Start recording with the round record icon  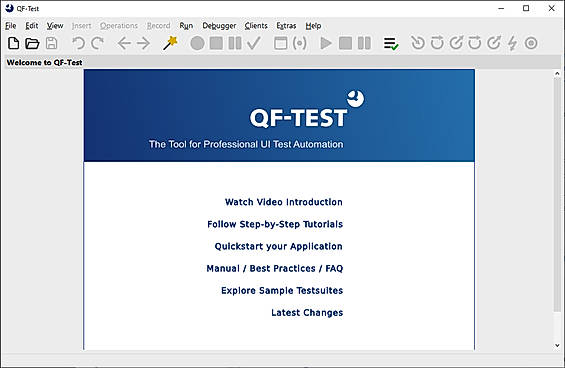click(x=197, y=43)
